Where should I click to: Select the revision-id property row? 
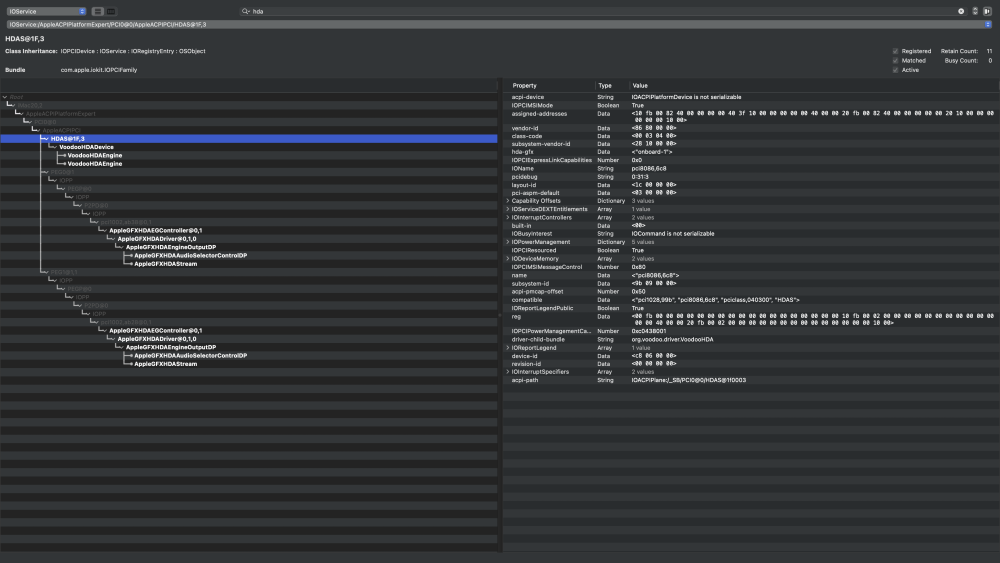point(752,364)
